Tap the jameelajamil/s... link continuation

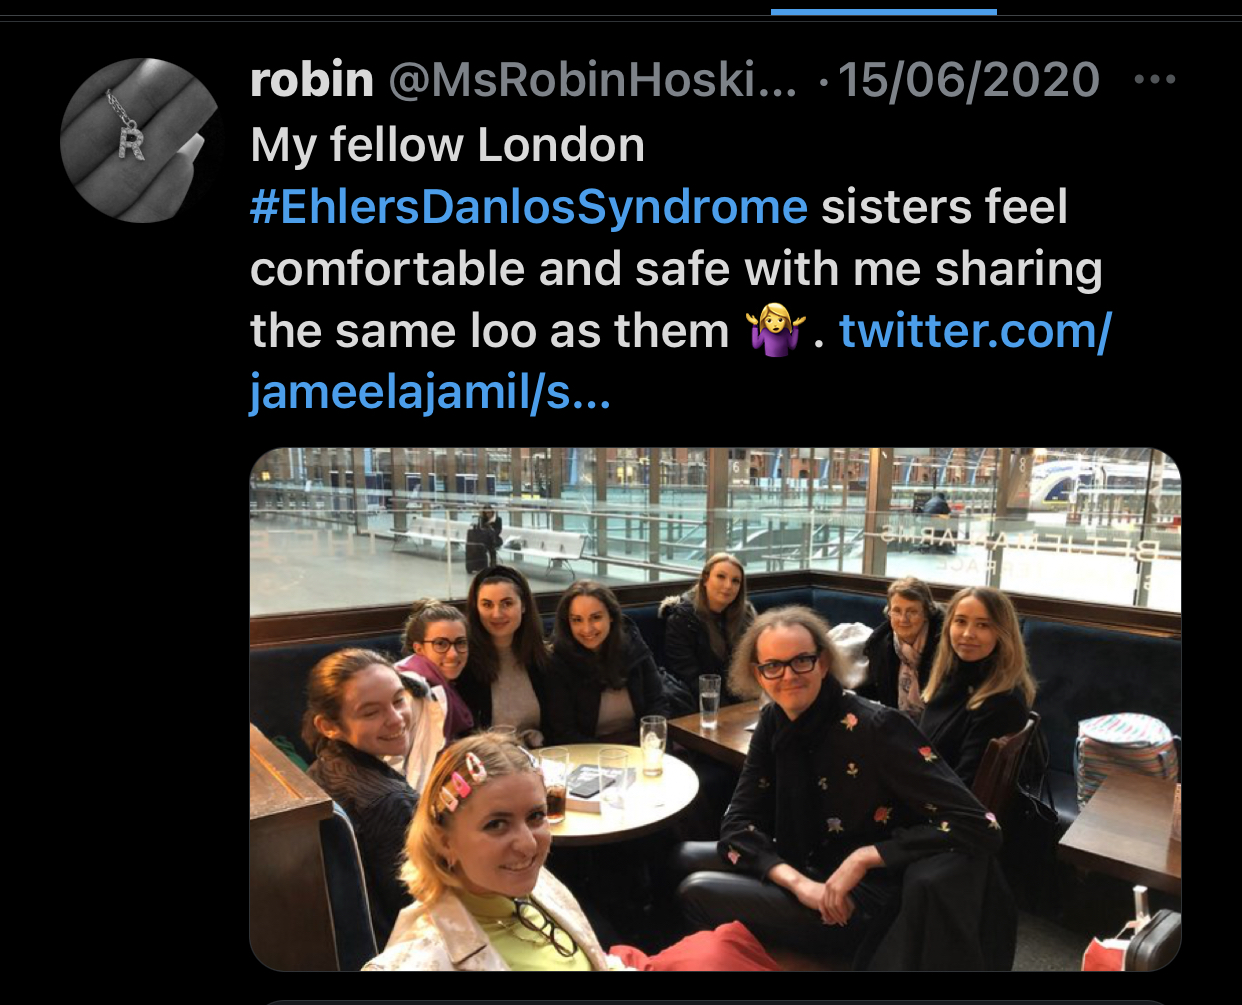[430, 393]
